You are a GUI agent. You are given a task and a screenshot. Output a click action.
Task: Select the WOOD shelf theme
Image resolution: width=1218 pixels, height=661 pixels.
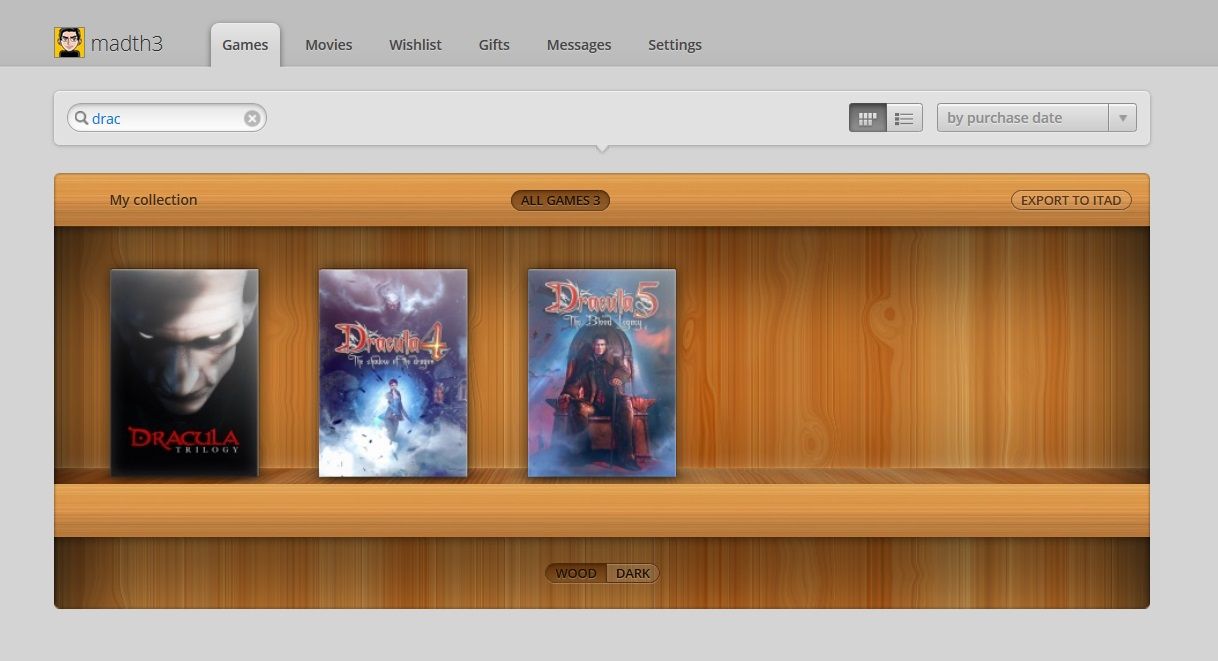pyautogui.click(x=576, y=573)
